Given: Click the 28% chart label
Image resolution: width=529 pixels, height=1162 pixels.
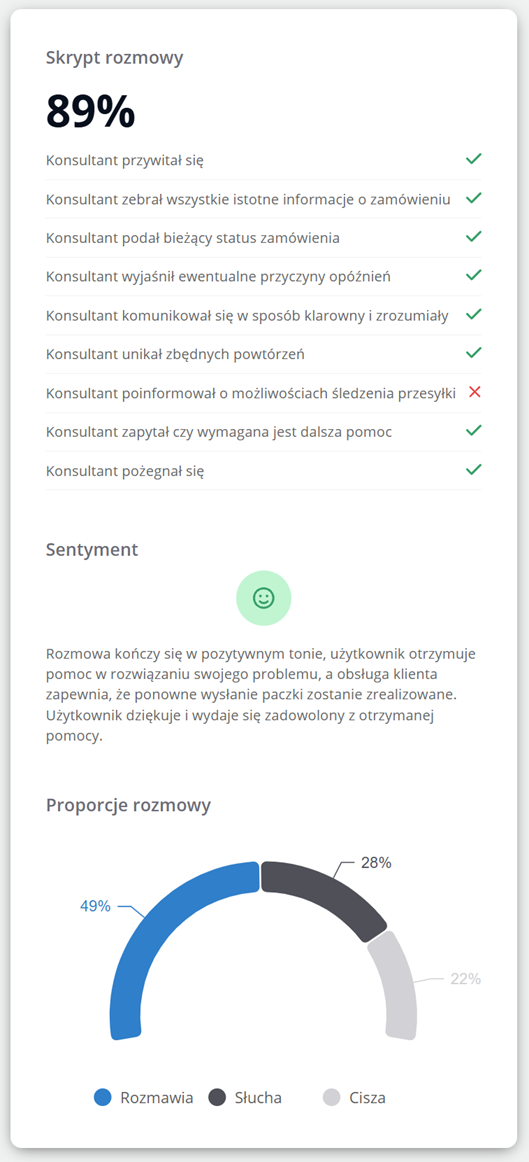Looking at the screenshot, I should click(x=376, y=863).
